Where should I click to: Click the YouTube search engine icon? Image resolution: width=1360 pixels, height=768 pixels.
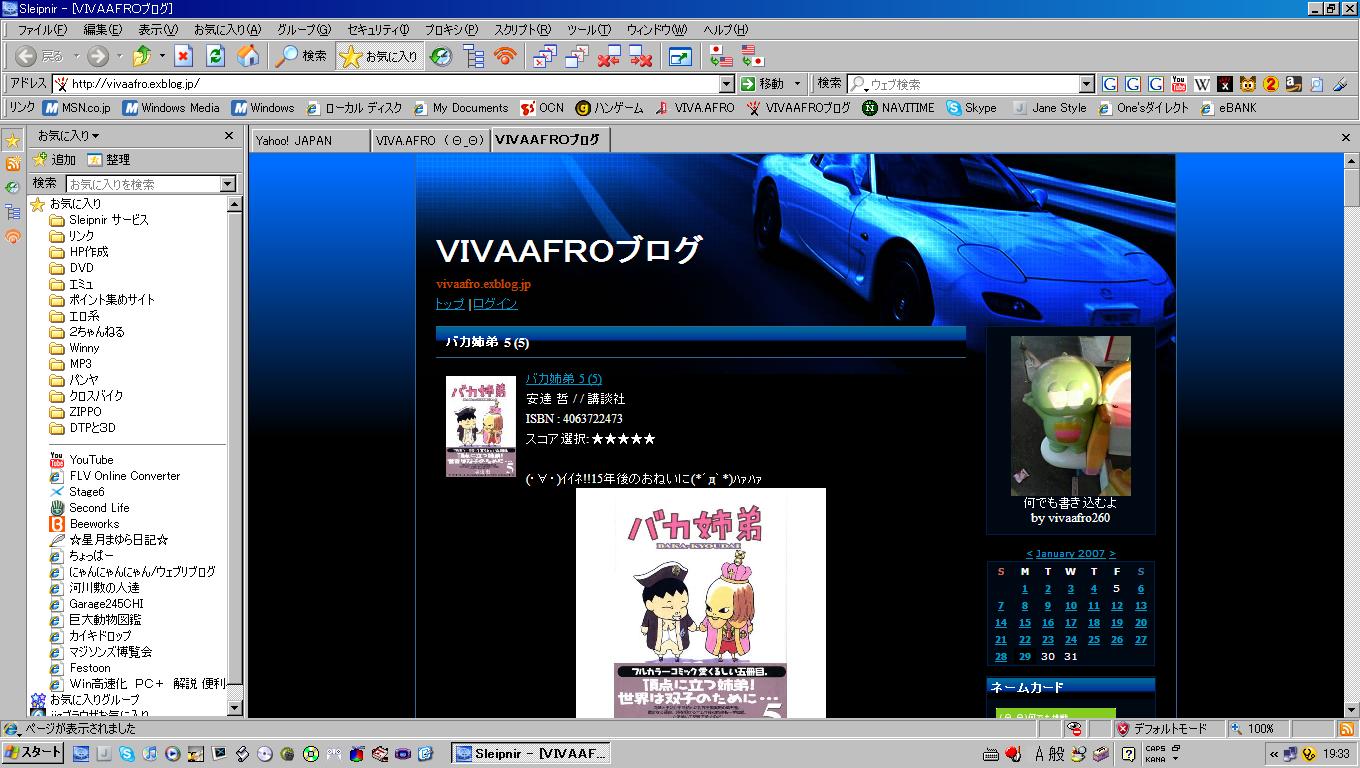pyautogui.click(x=1179, y=84)
